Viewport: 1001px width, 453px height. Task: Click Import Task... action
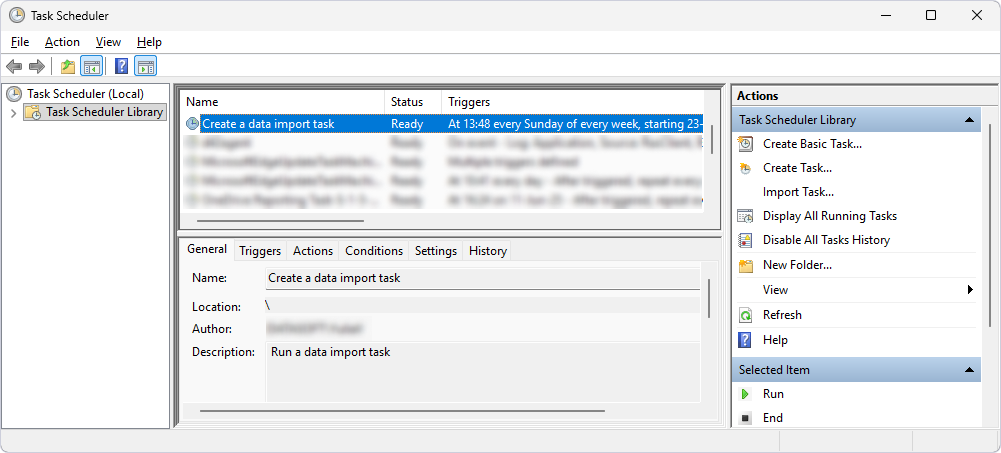(x=799, y=192)
